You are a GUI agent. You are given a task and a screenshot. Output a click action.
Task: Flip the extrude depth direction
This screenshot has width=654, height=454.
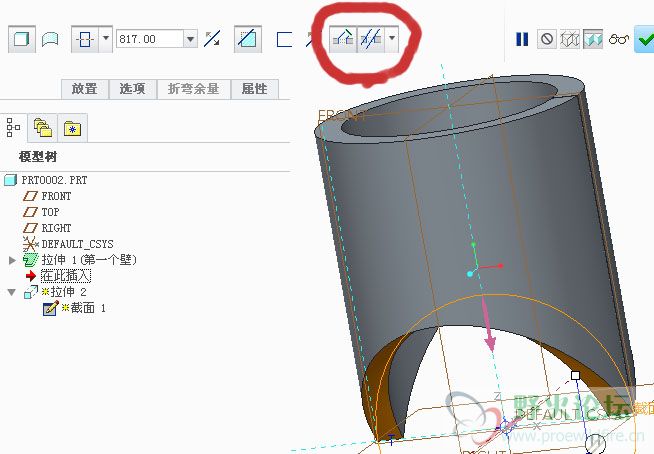(x=212, y=39)
